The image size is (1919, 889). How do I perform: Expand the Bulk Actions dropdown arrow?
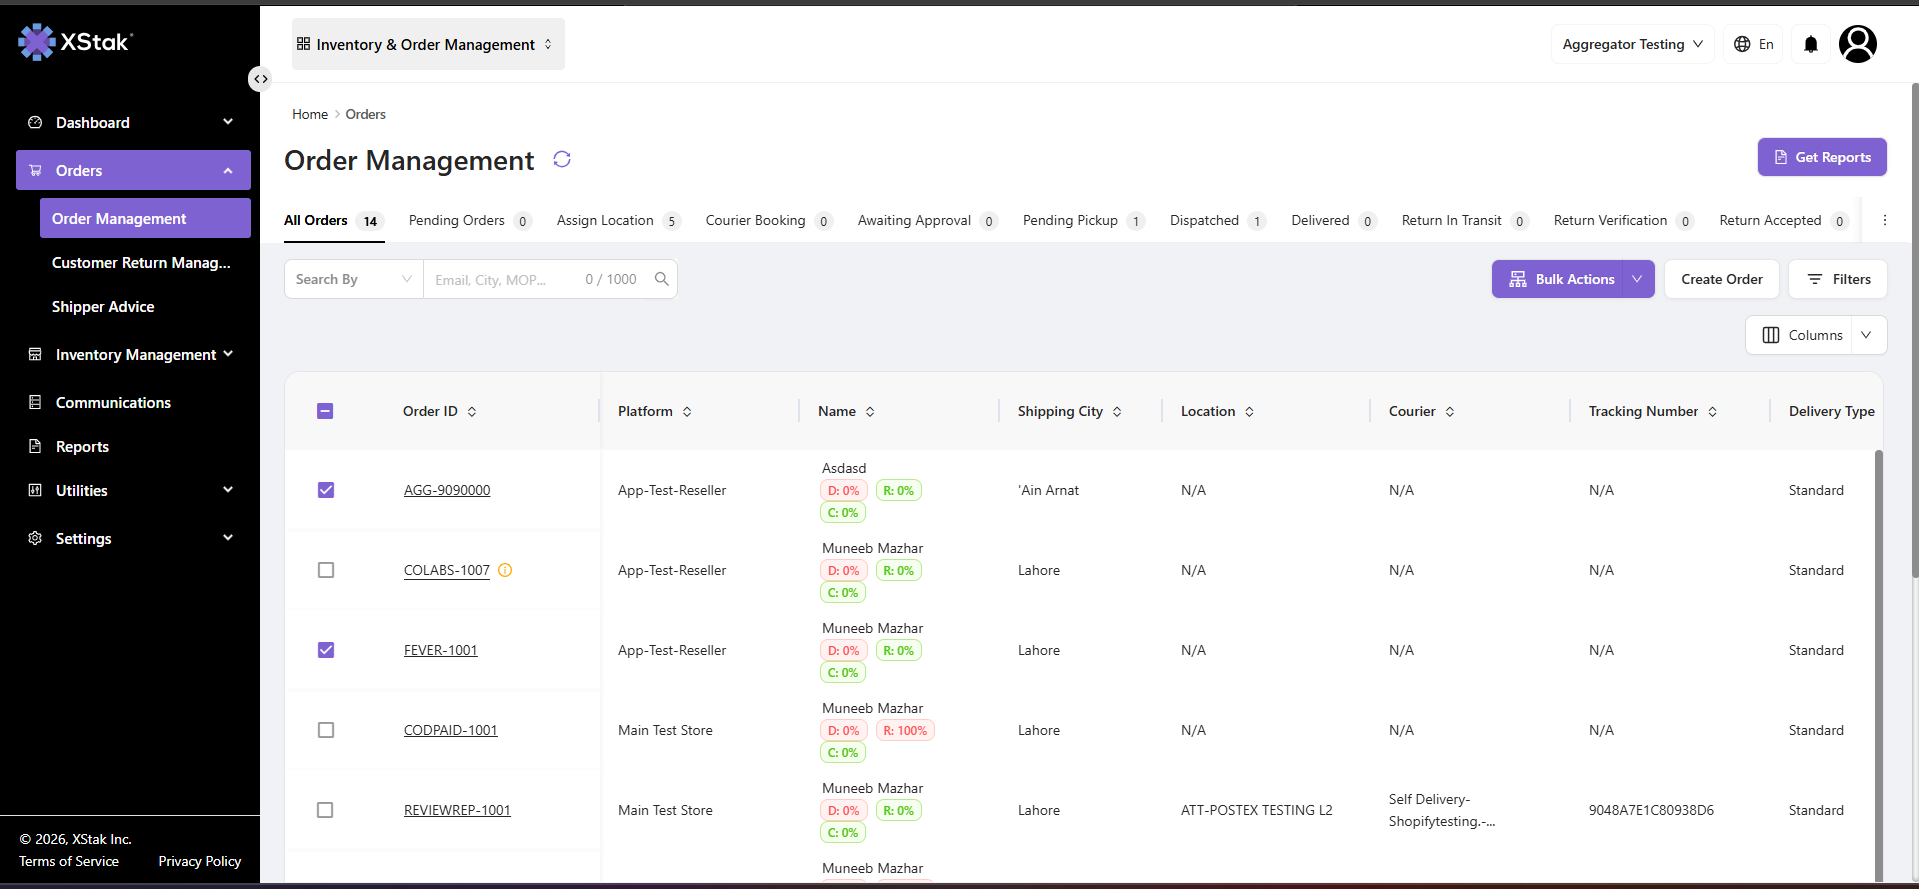pyautogui.click(x=1637, y=279)
